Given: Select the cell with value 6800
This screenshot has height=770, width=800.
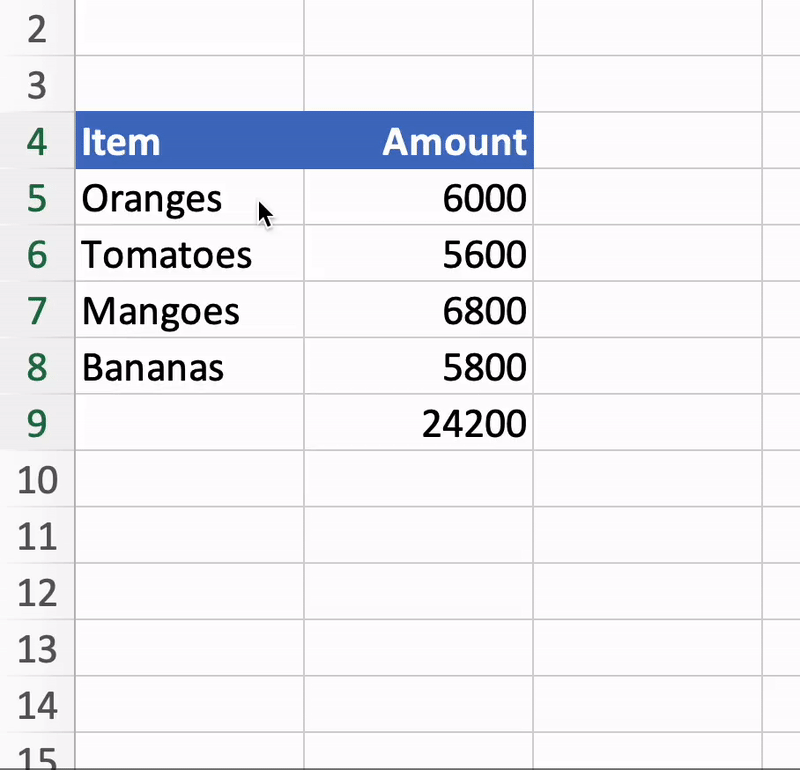Looking at the screenshot, I should pos(420,311).
